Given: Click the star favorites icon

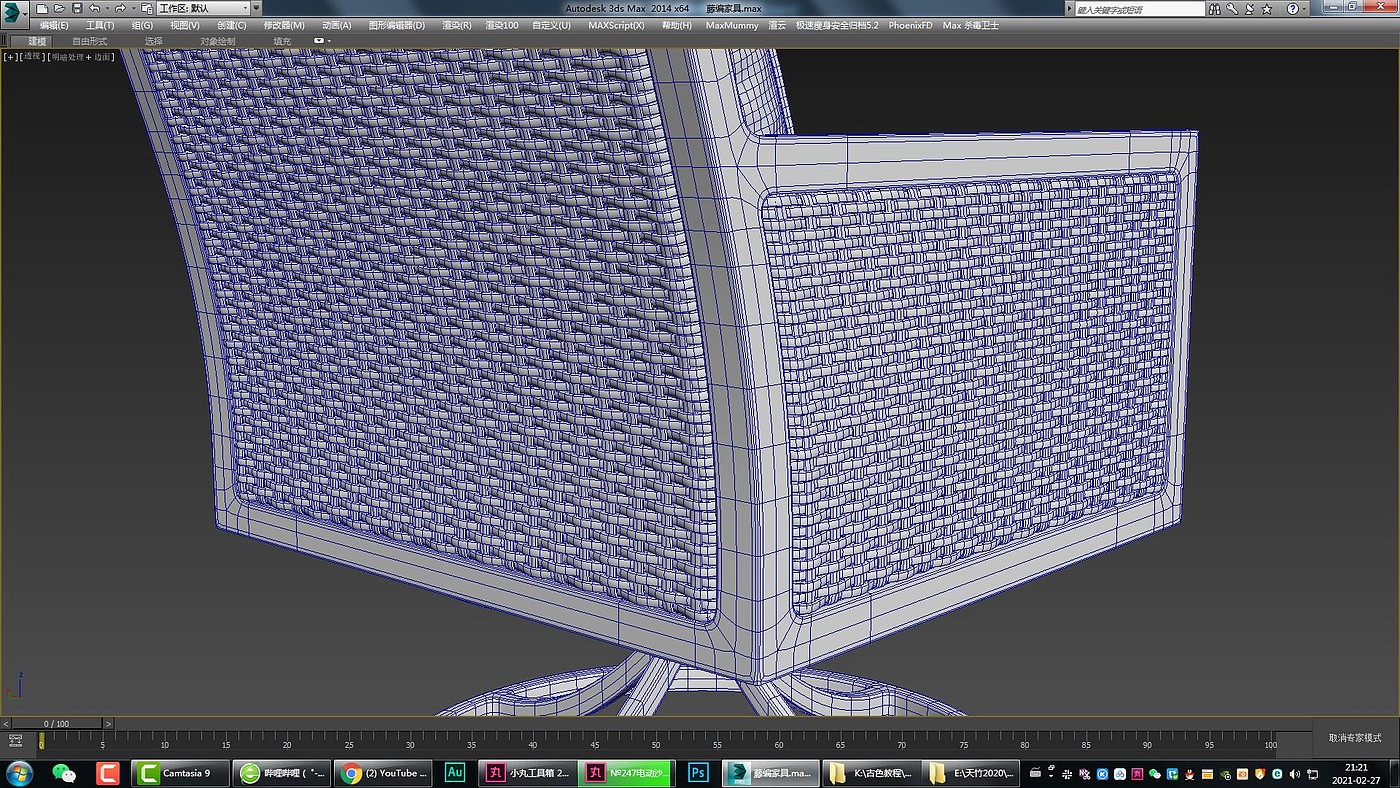Looking at the screenshot, I should (x=1266, y=8).
